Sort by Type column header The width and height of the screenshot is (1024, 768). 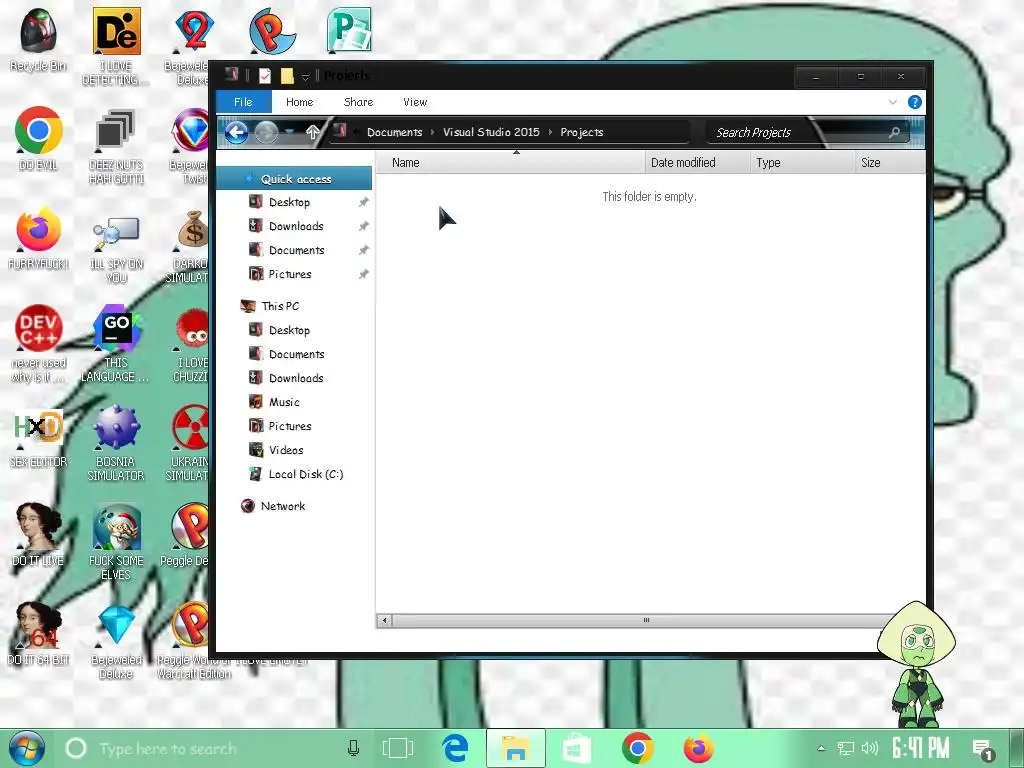point(803,163)
